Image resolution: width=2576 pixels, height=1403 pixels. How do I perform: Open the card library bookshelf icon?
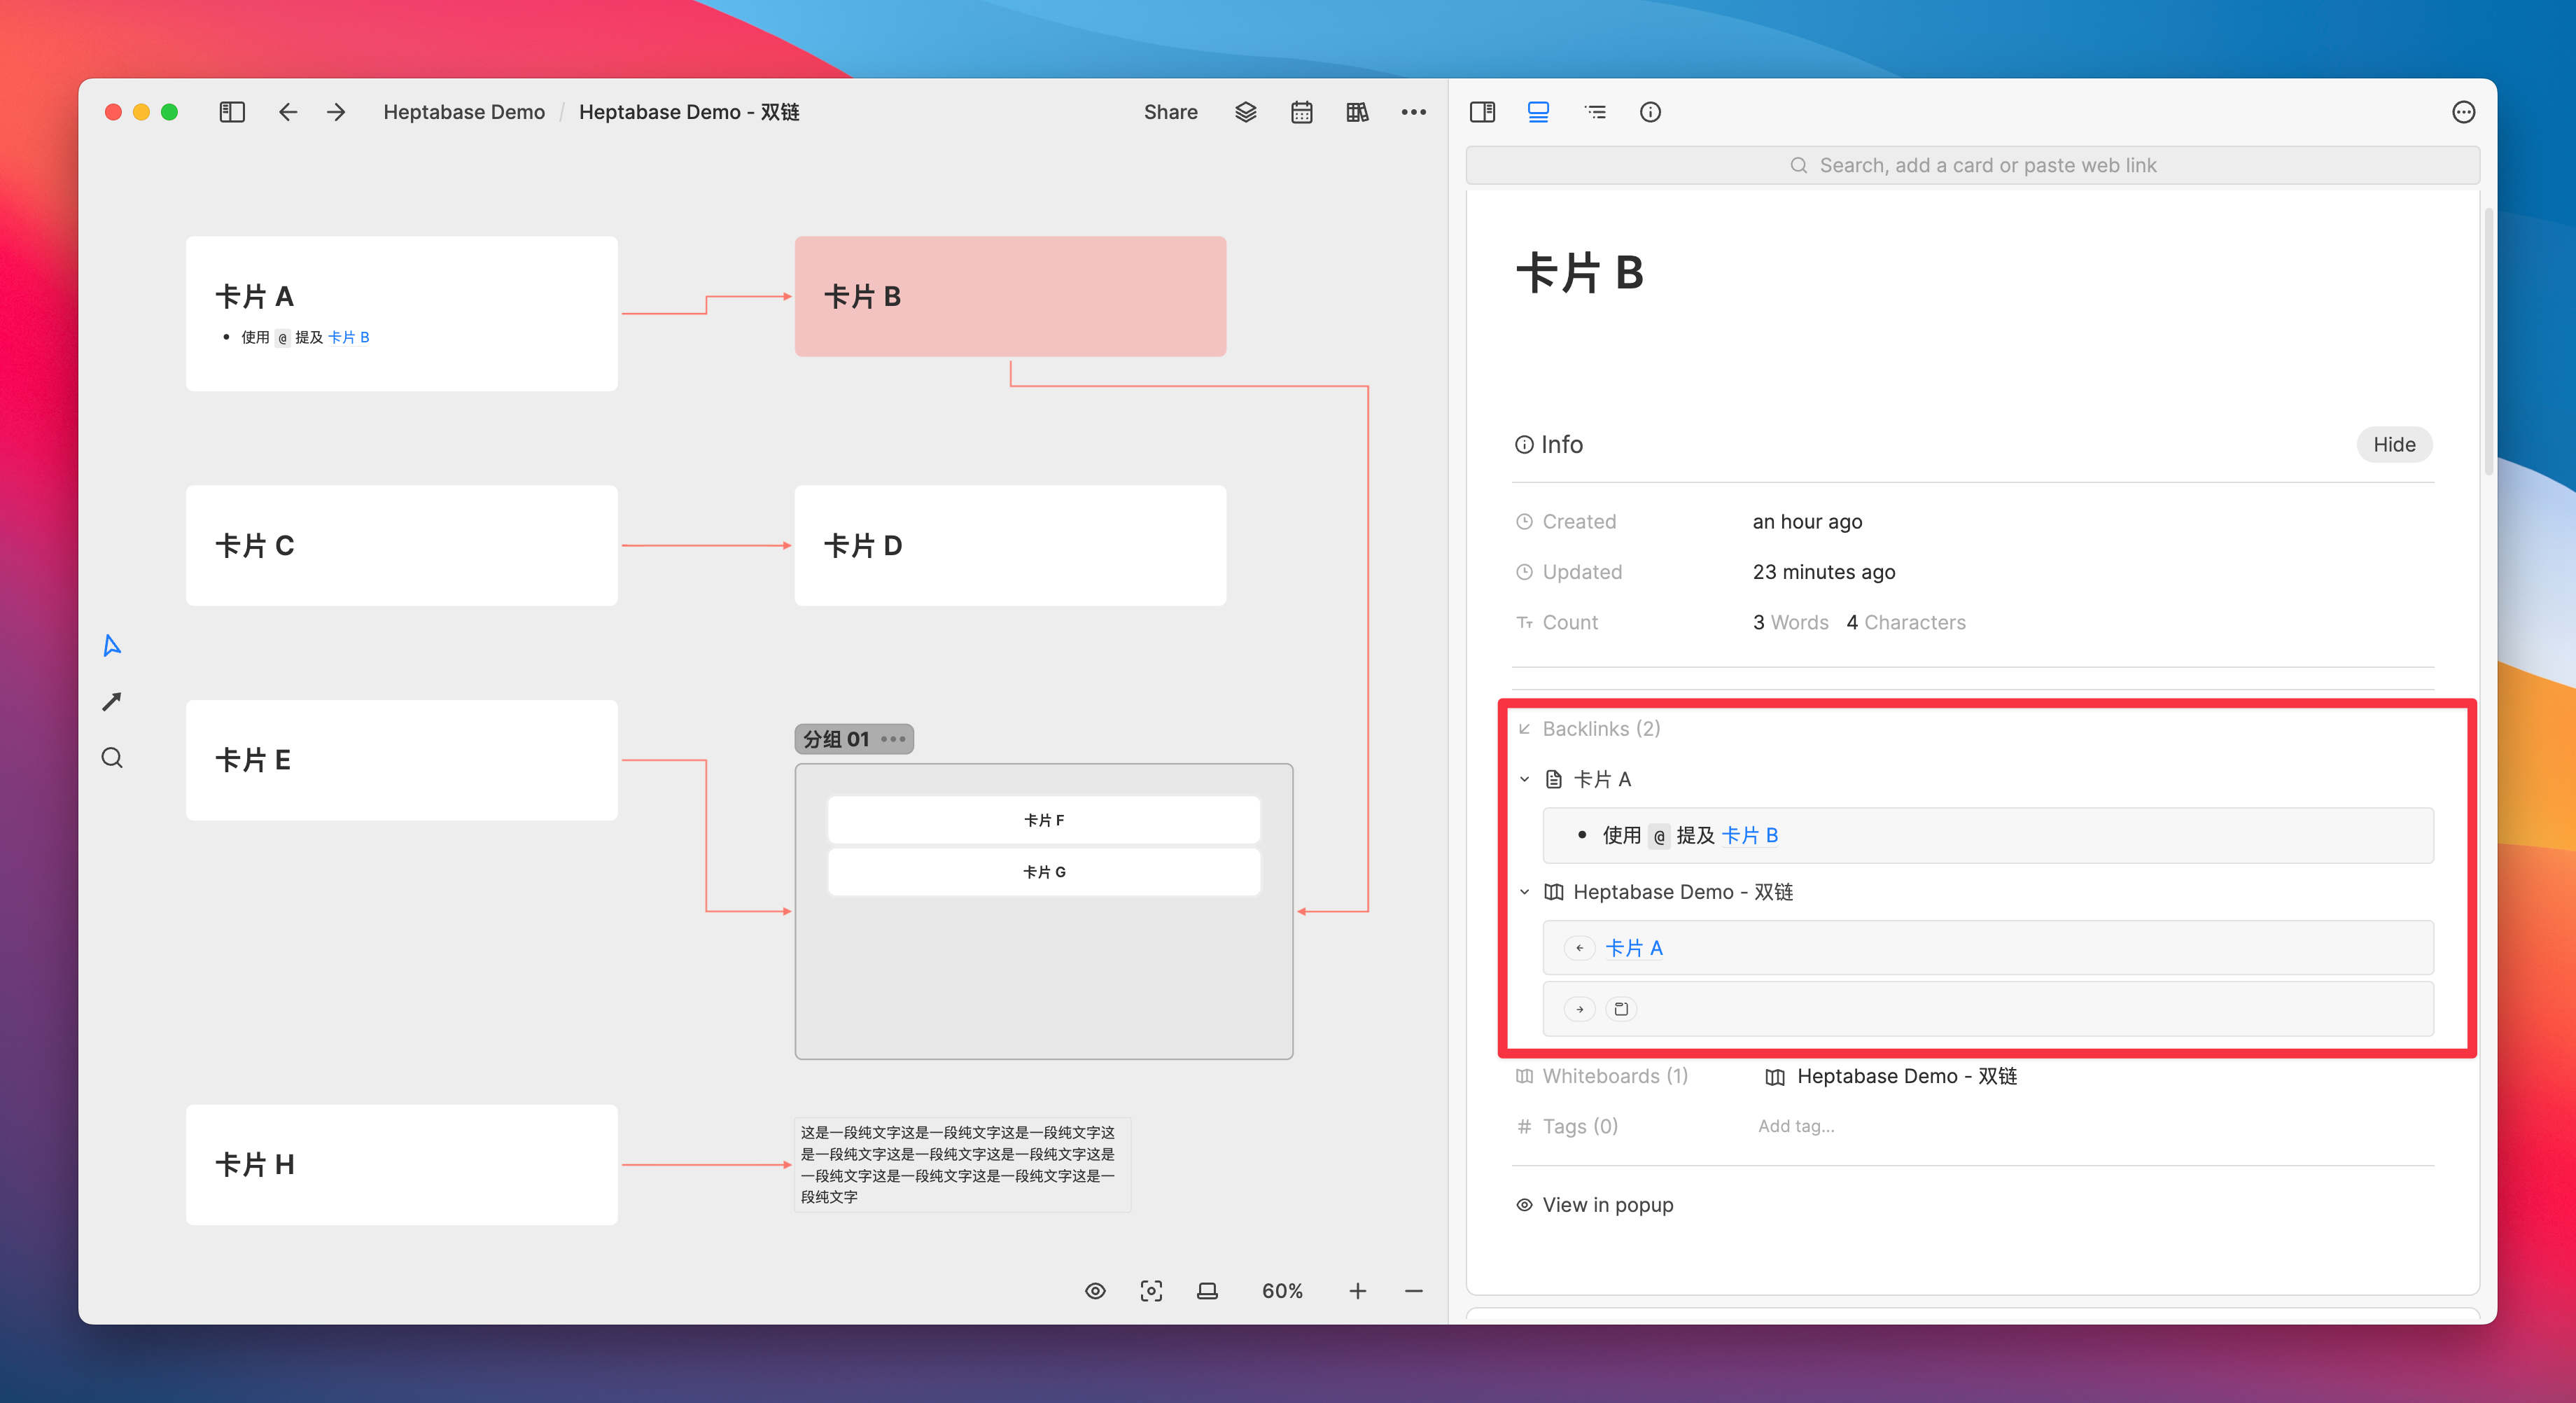[x=1357, y=112]
